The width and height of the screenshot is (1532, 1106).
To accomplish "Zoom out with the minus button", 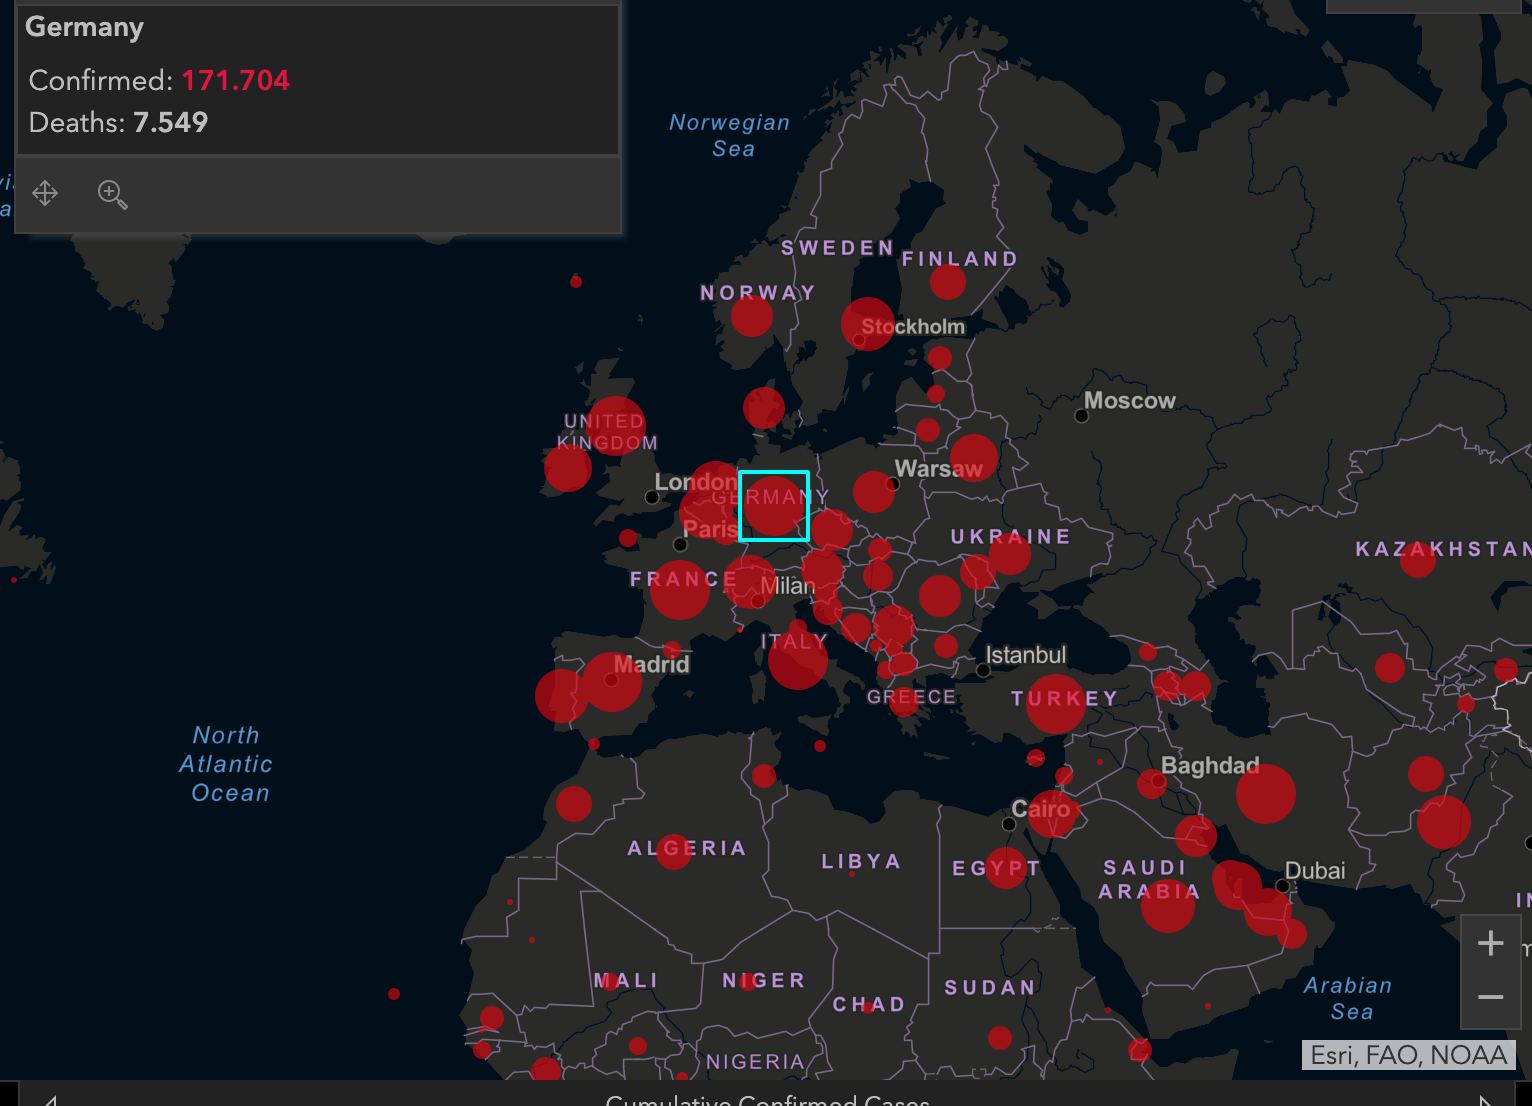I will pos(1490,997).
